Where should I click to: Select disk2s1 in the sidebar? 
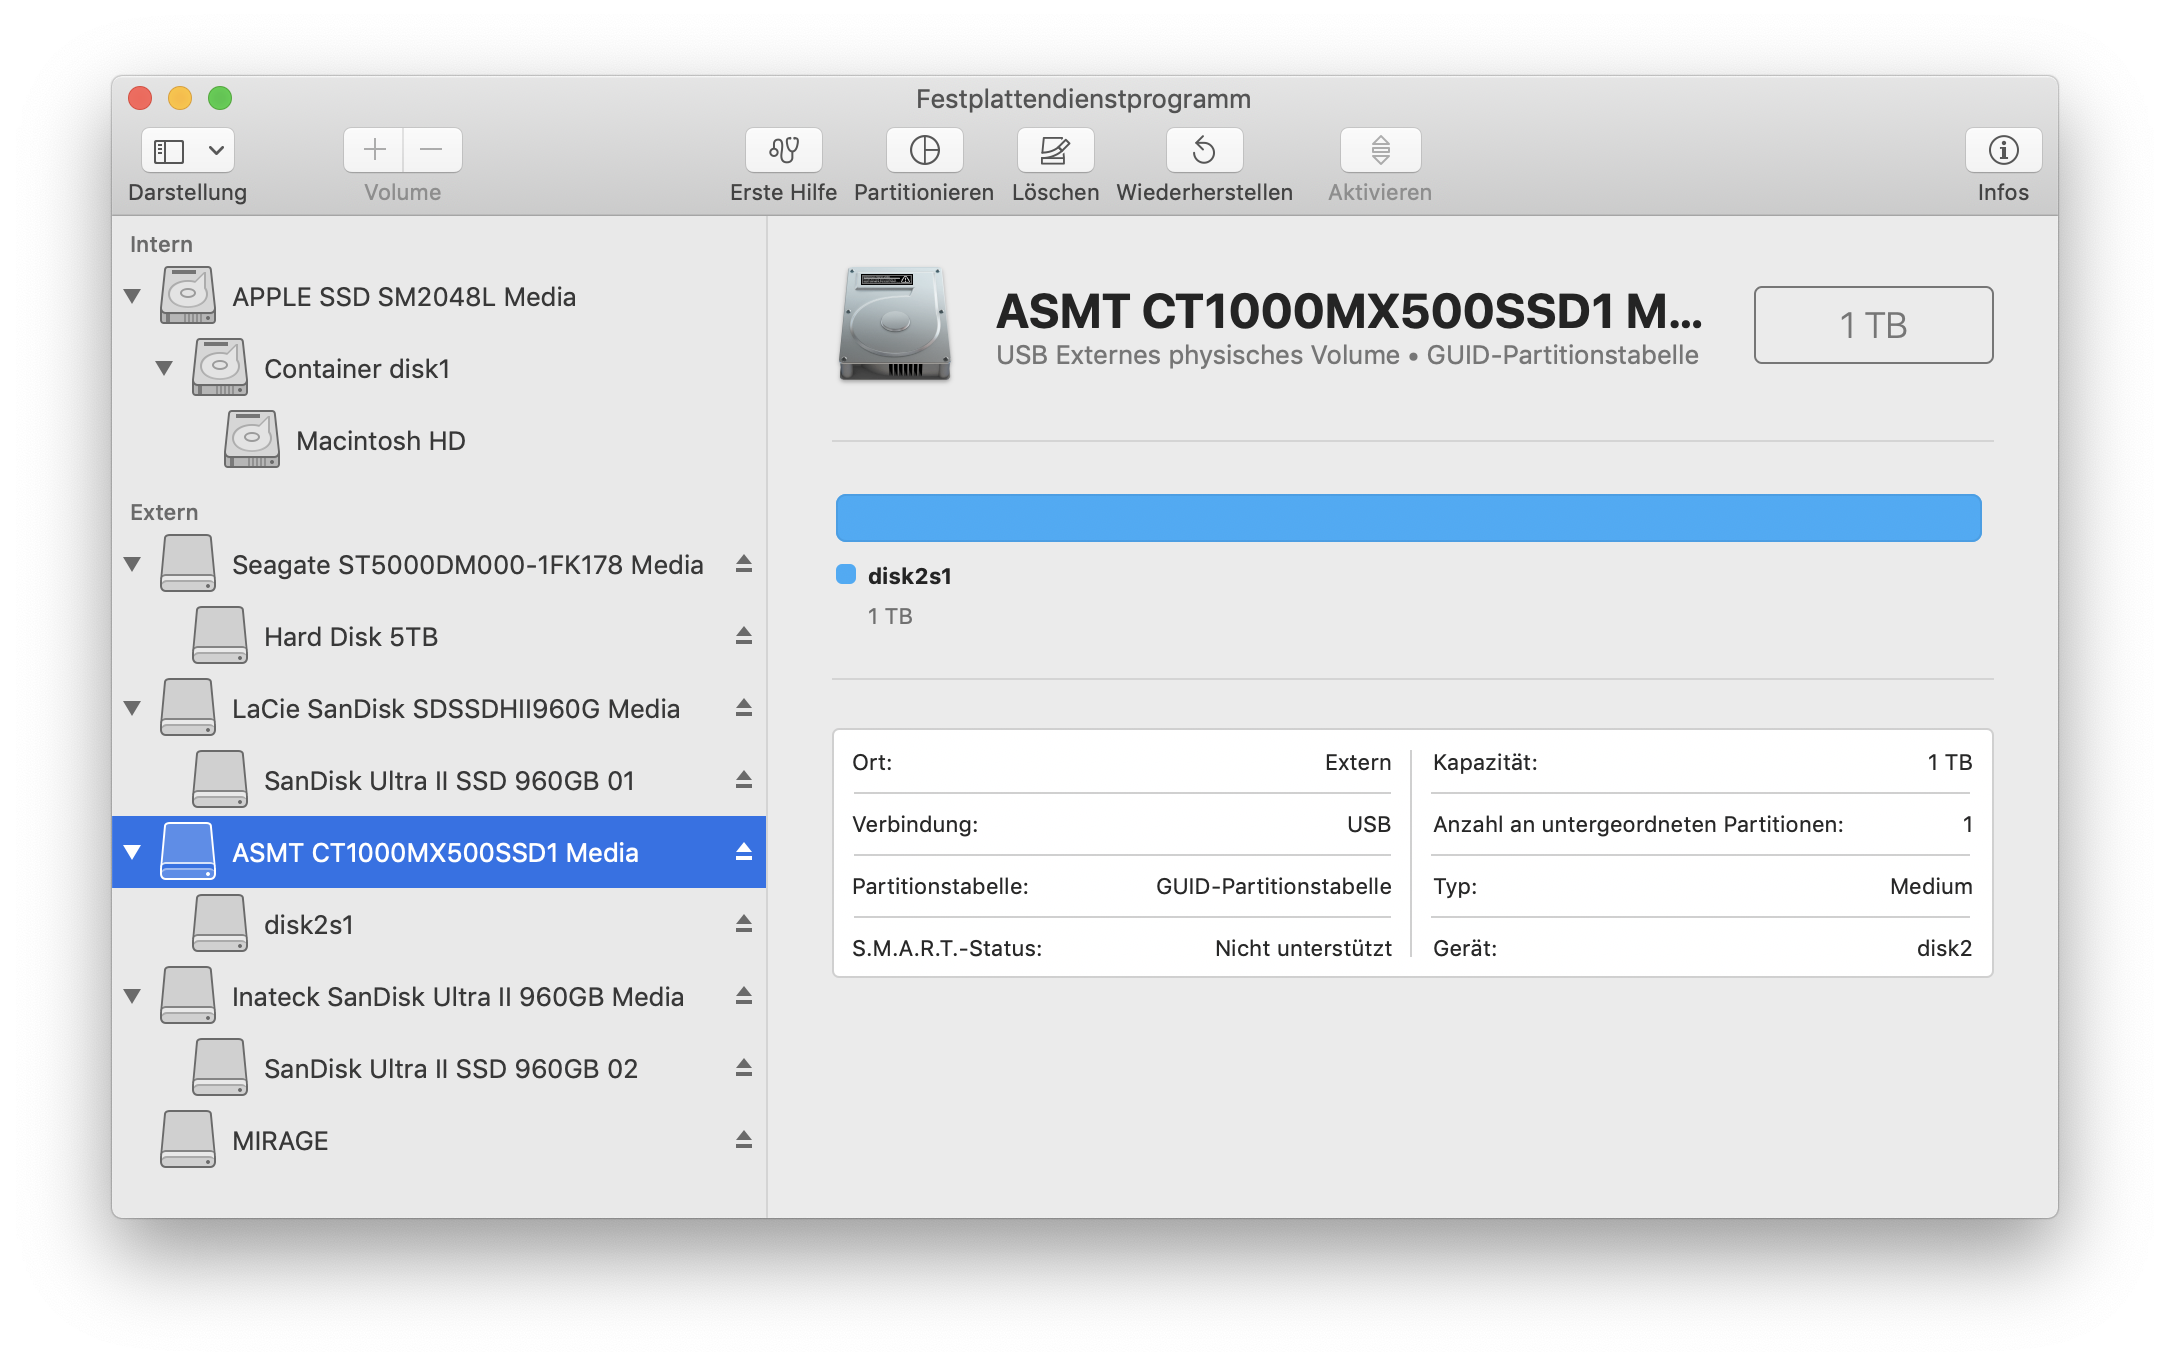(x=439, y=924)
